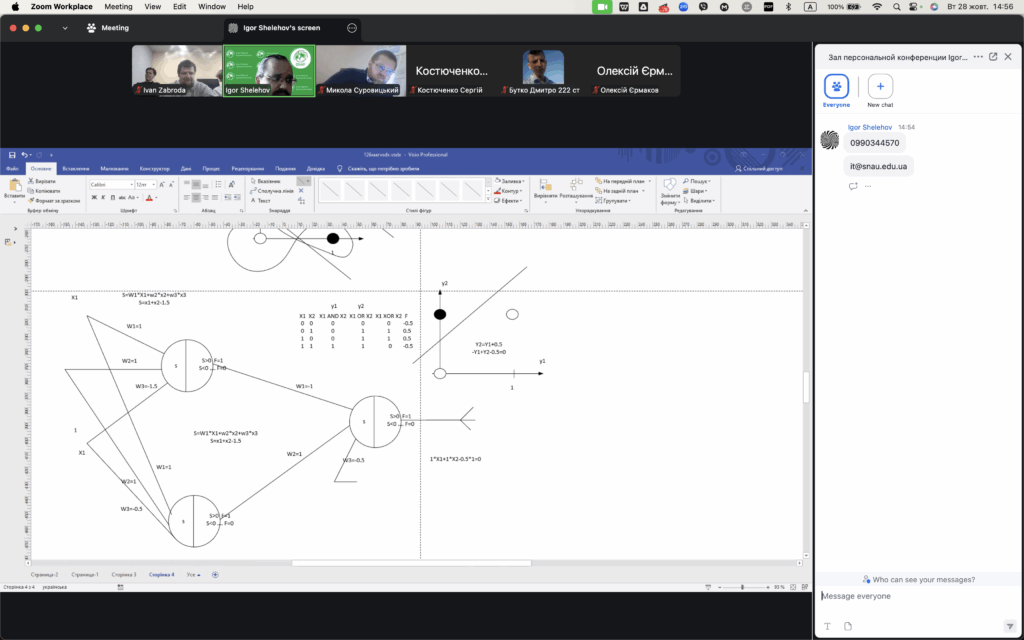Viewport: 1024px width, 640px height.
Task: Select the Everyone chat channel icon
Action: tap(836, 86)
